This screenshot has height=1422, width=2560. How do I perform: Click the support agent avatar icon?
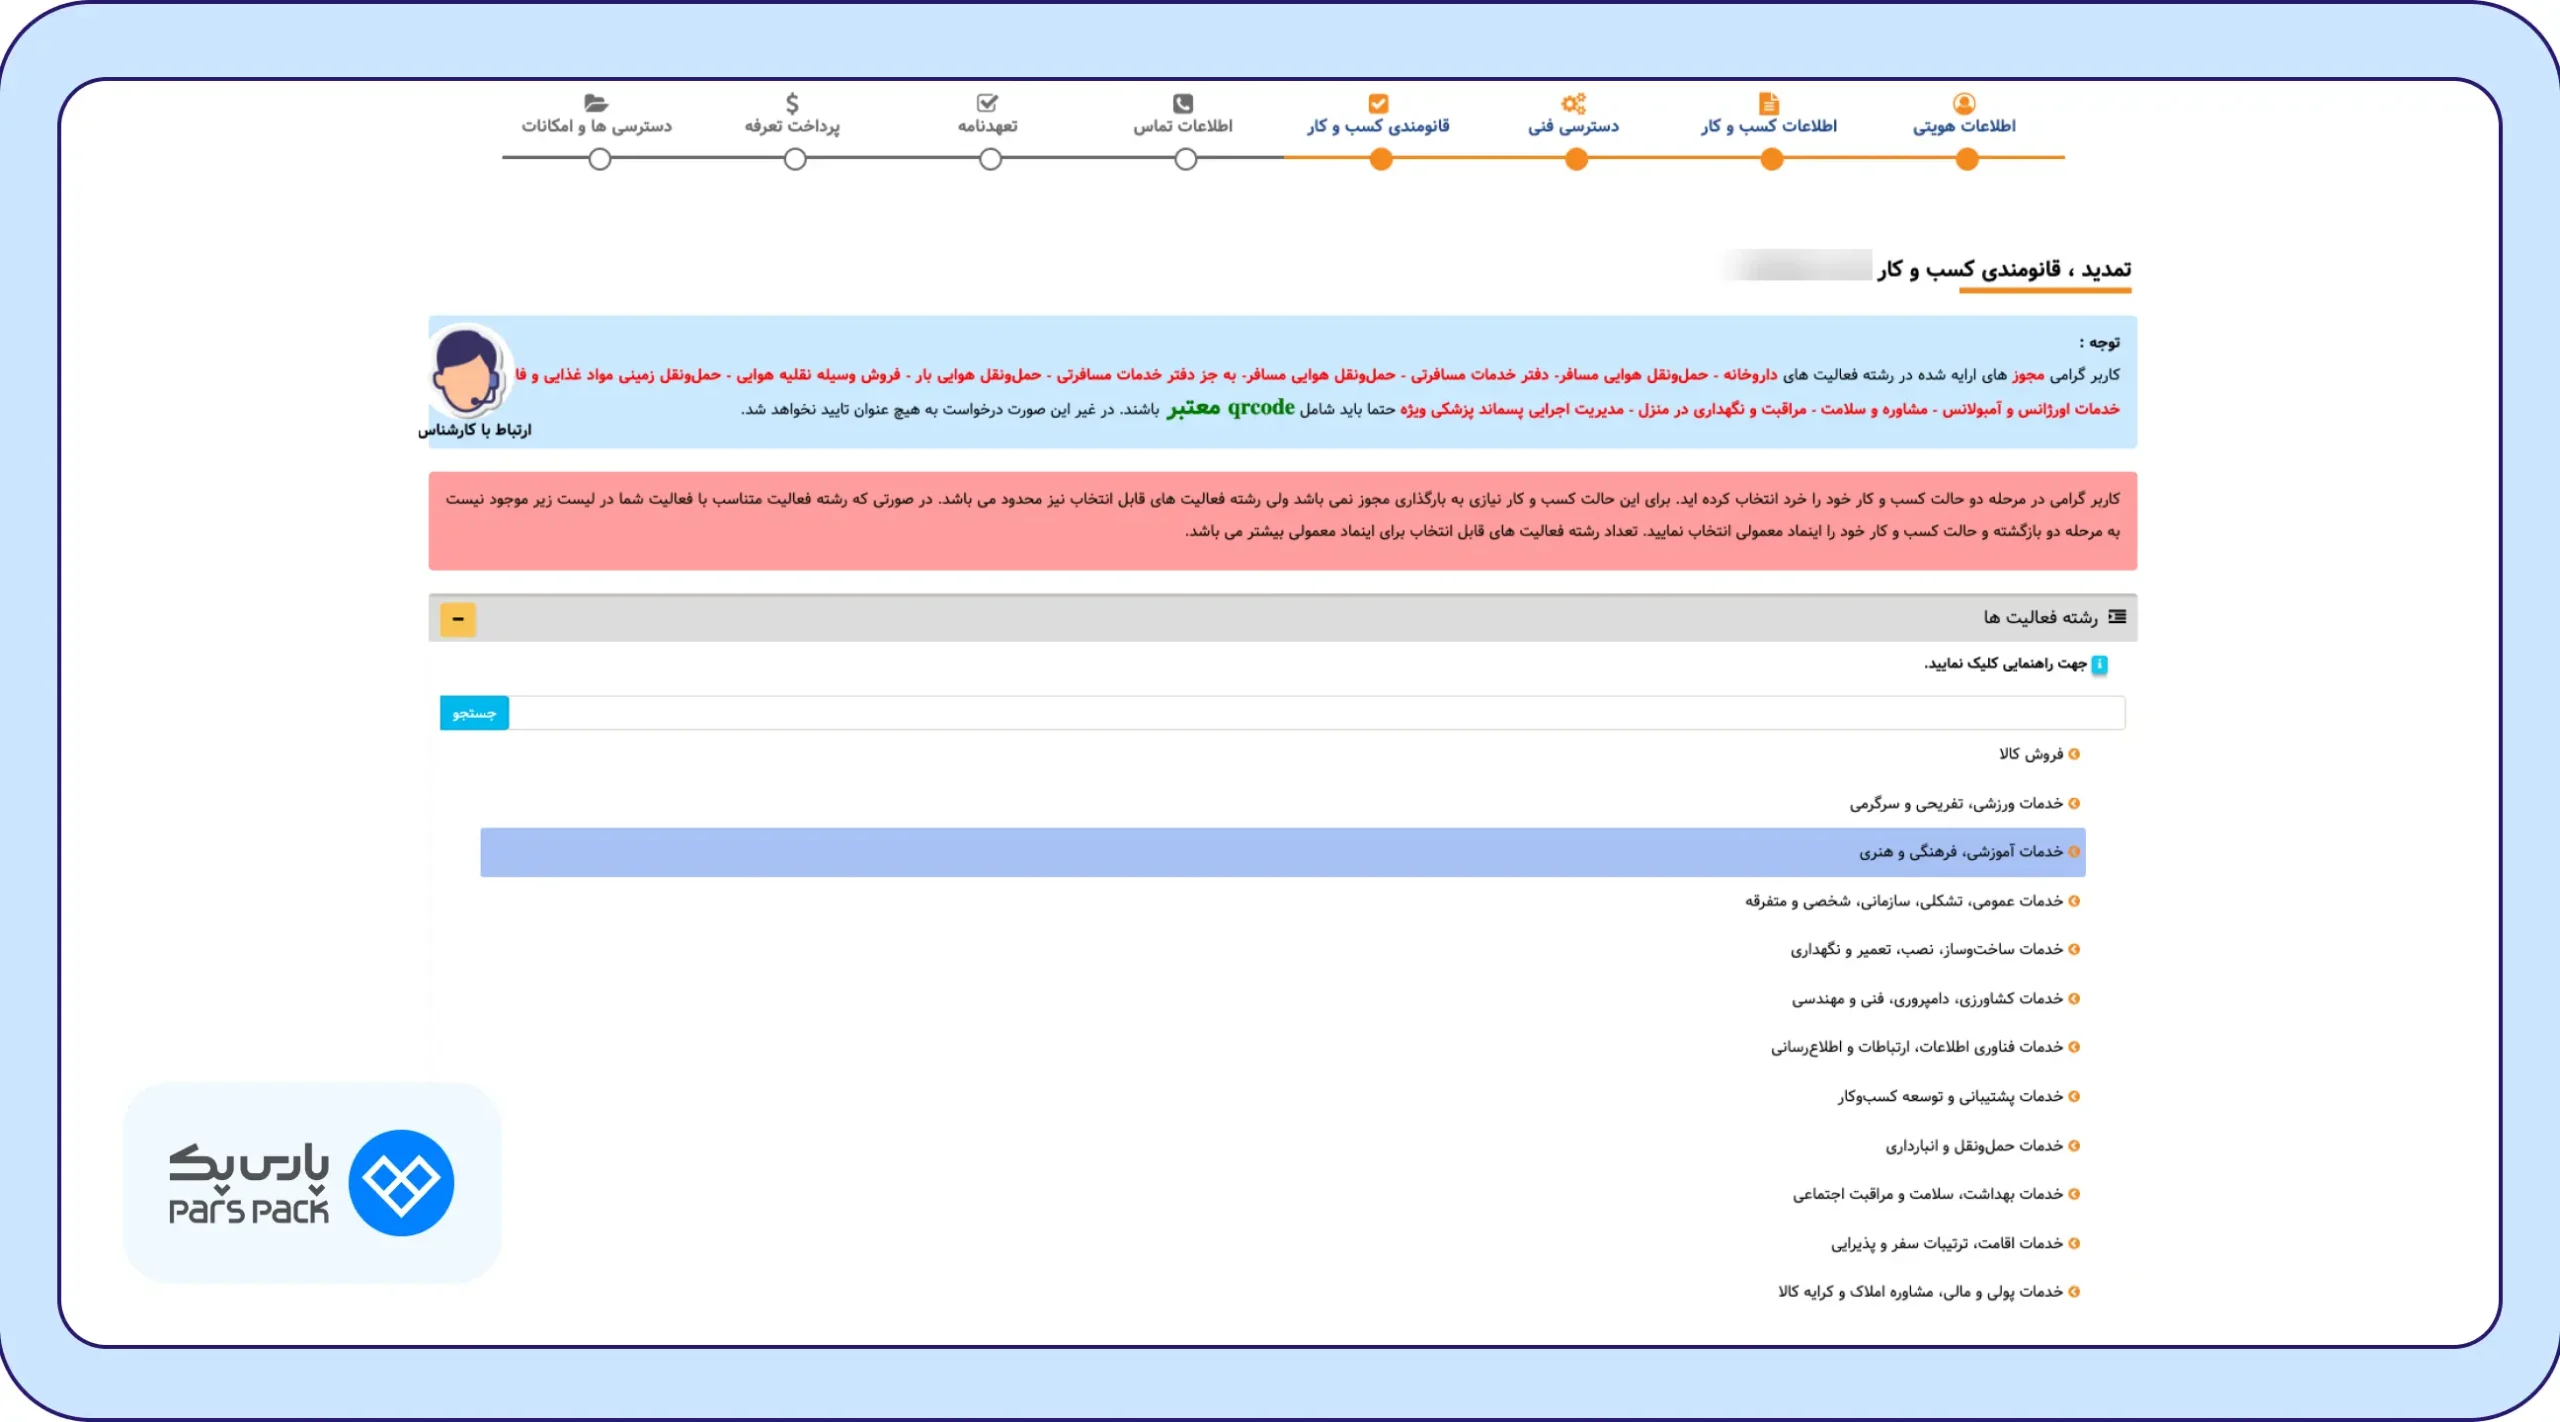pyautogui.click(x=467, y=369)
